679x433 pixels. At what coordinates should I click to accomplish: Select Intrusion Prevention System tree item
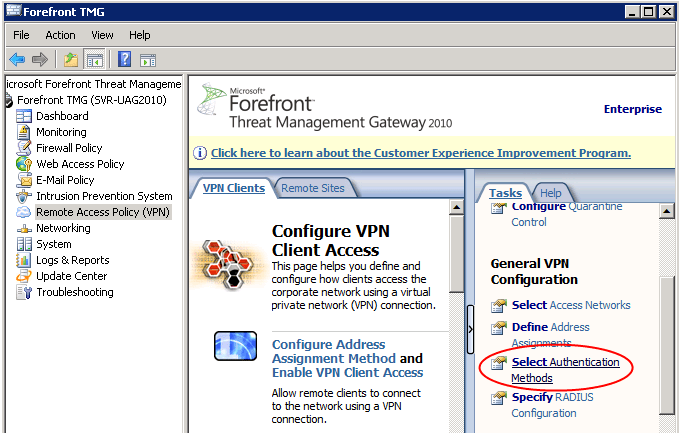click(x=104, y=196)
